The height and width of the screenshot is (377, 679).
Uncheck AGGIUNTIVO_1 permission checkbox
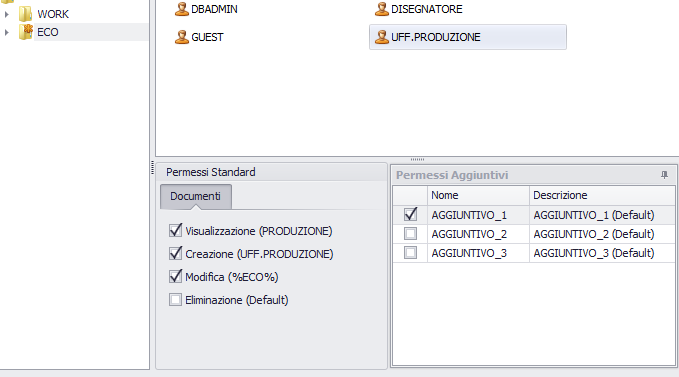[410, 215]
